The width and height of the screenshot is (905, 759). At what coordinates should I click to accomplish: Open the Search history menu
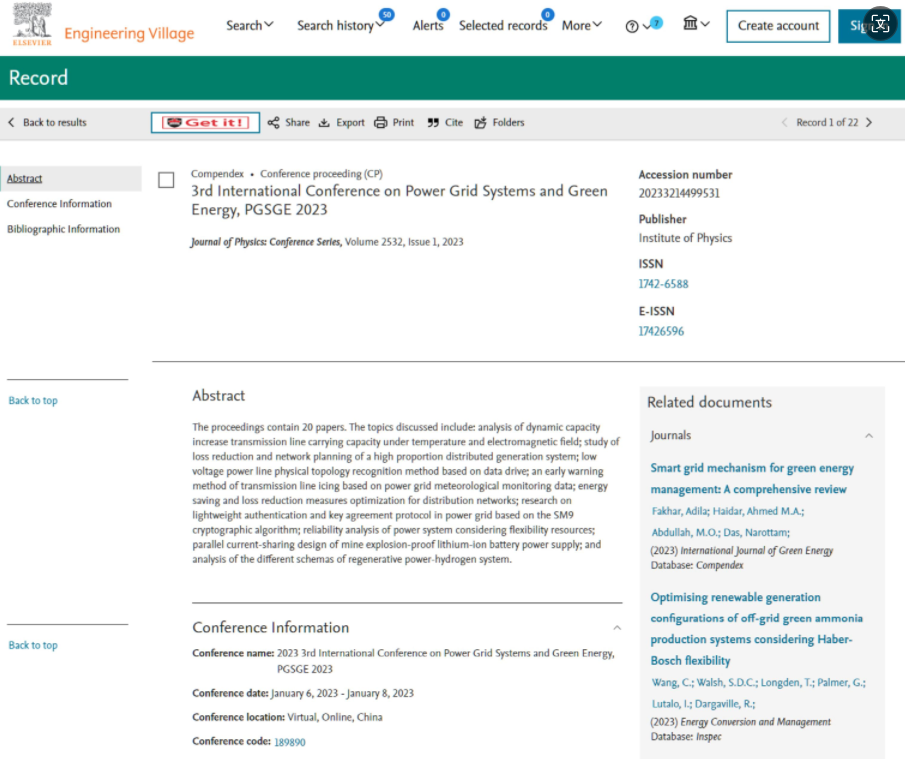(x=341, y=25)
